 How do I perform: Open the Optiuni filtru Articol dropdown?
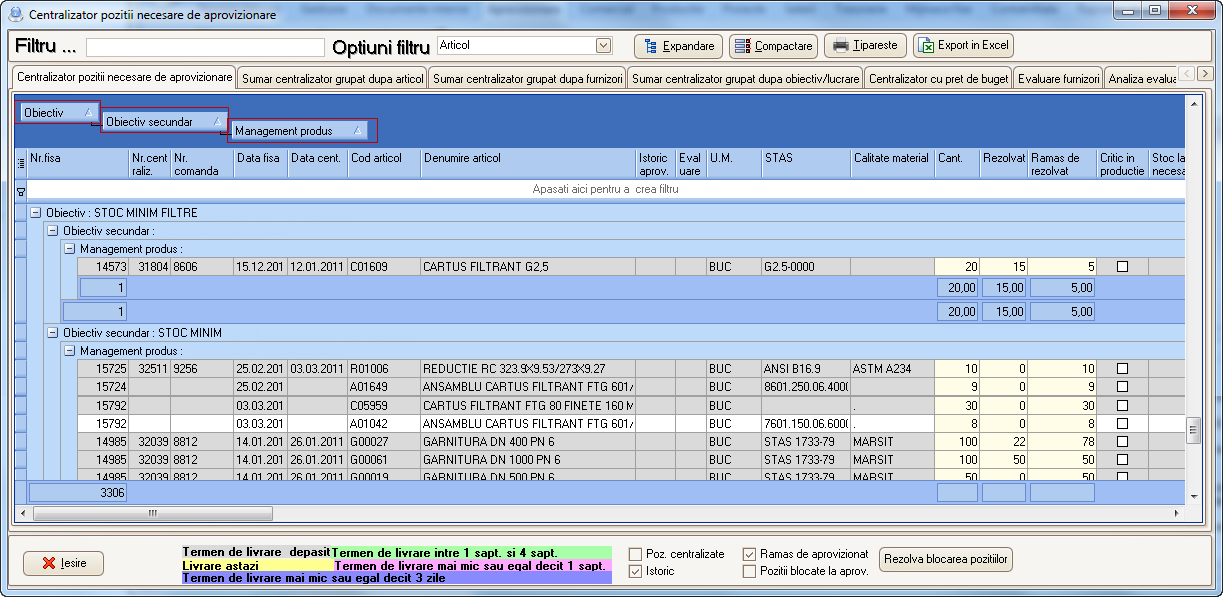tap(603, 45)
